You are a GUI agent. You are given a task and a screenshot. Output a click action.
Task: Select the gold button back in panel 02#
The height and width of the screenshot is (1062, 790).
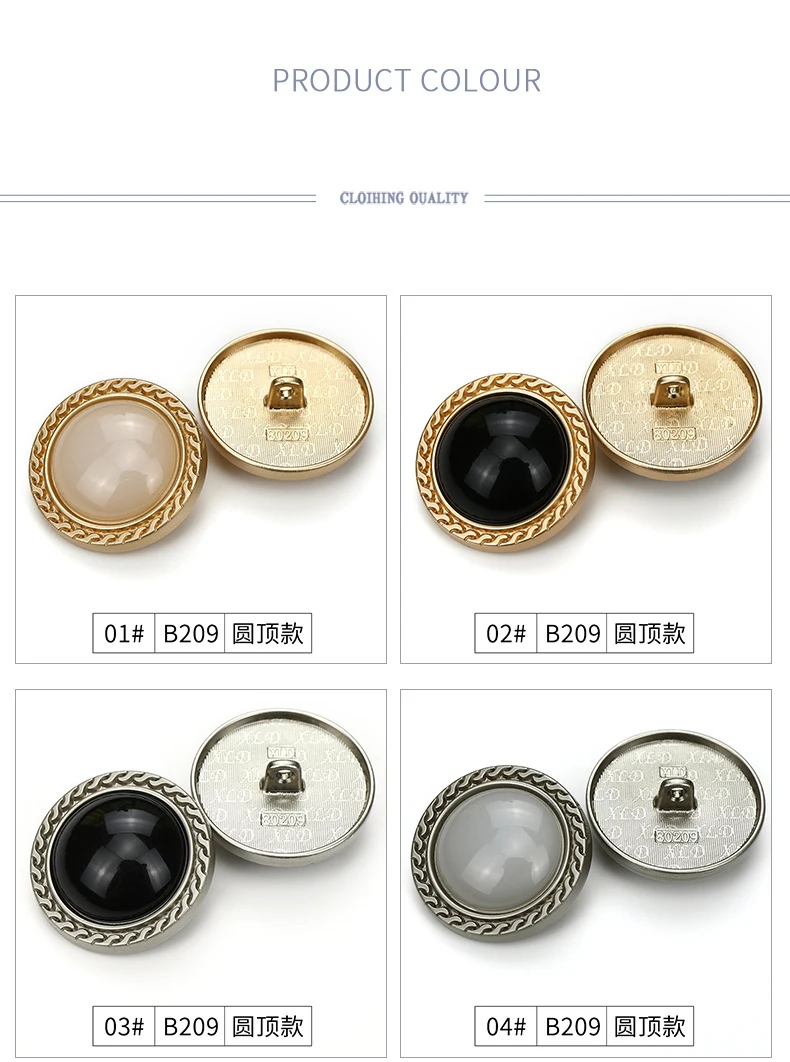672,402
